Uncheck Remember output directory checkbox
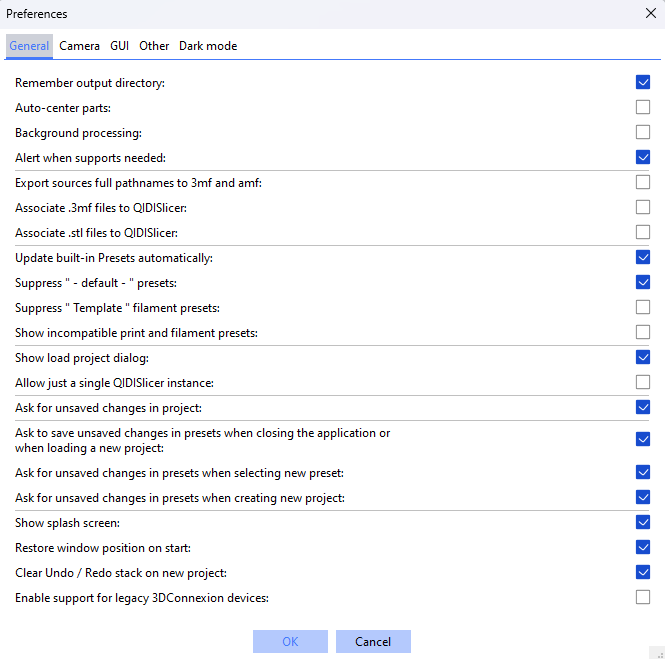Screen dimensions: 665x659 click(643, 82)
